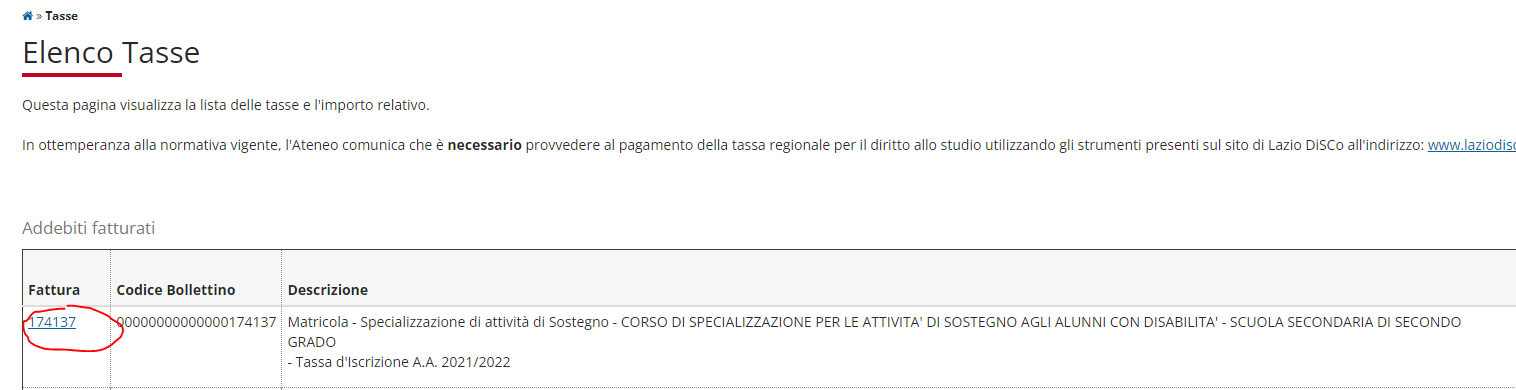
Task: Click the Fattura column header
Action: pyautogui.click(x=54, y=290)
